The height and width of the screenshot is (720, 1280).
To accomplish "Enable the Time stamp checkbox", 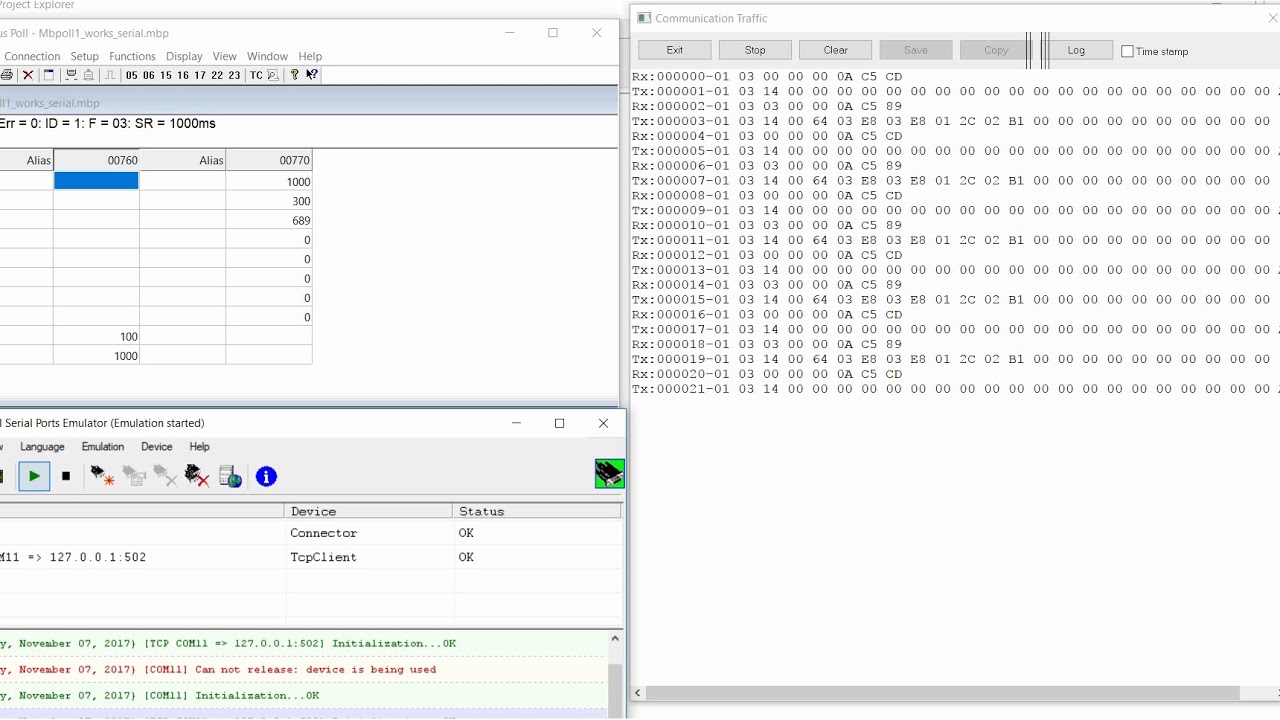I will [1127, 51].
